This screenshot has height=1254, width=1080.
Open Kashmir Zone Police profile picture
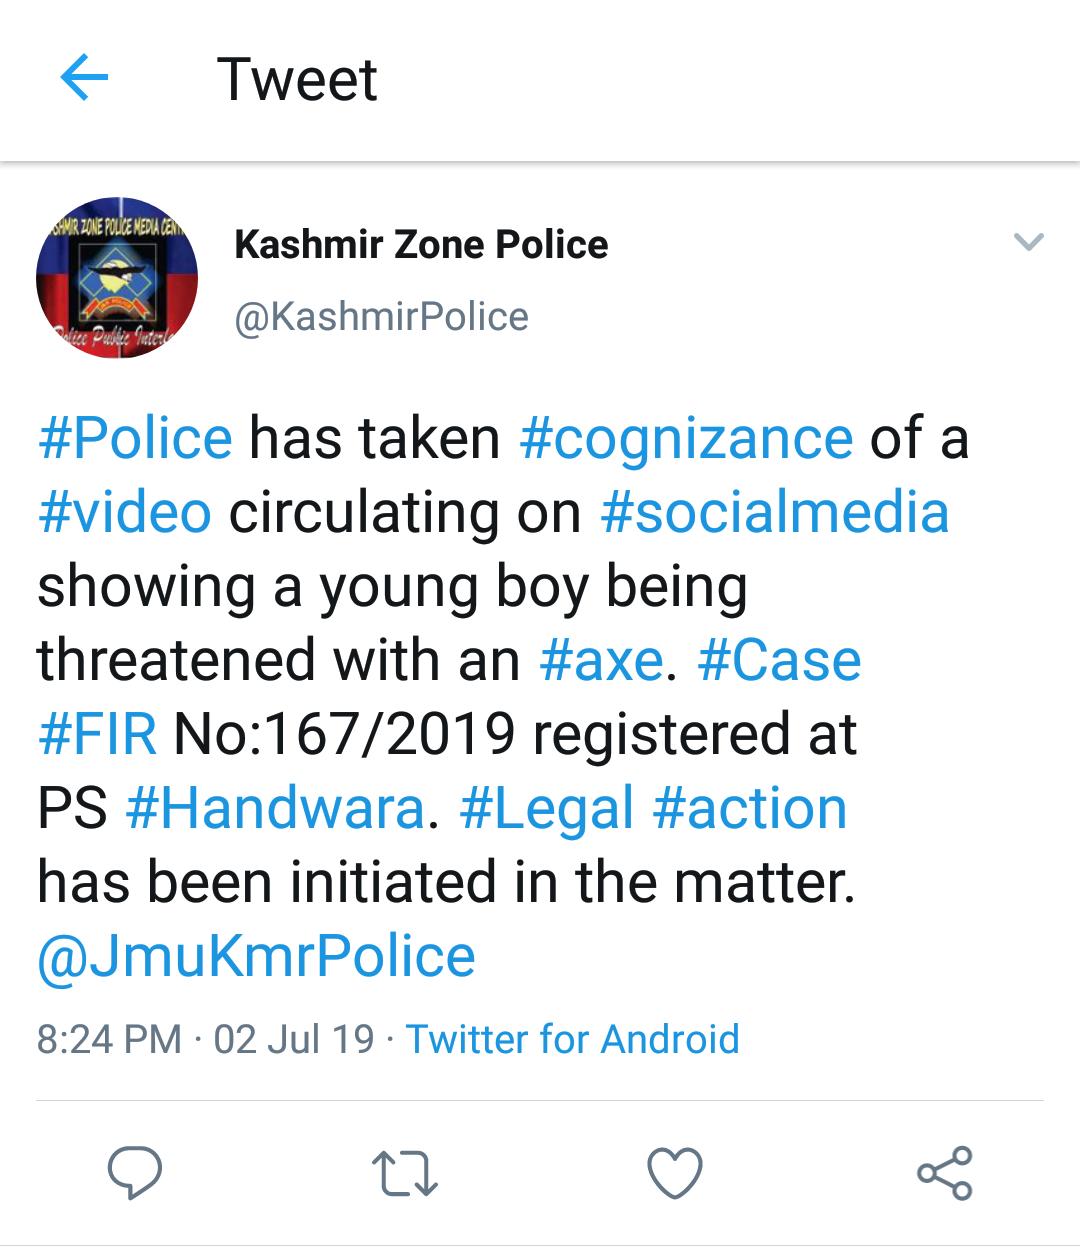tap(117, 278)
